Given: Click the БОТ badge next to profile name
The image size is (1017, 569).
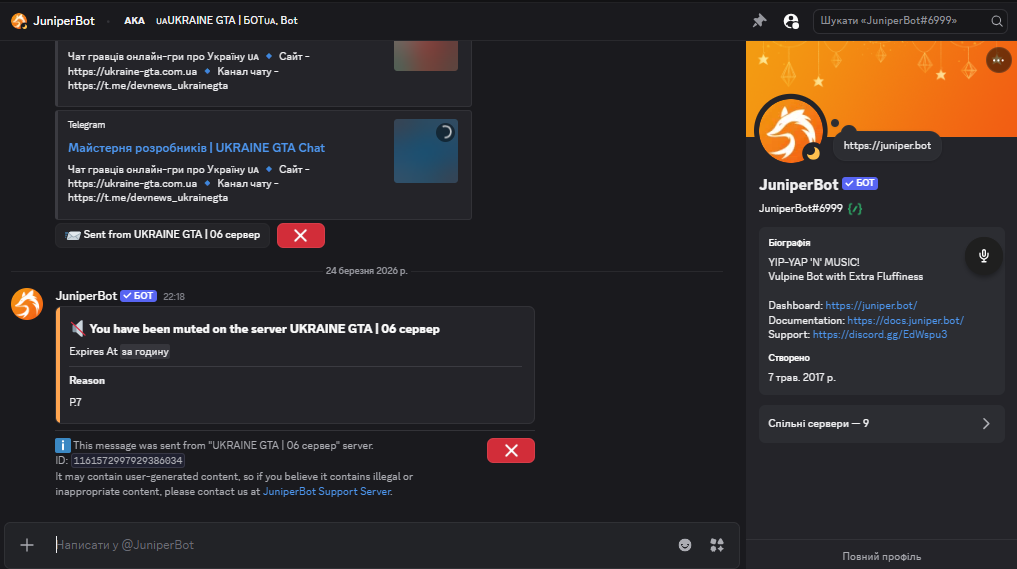Looking at the screenshot, I should tap(860, 184).
